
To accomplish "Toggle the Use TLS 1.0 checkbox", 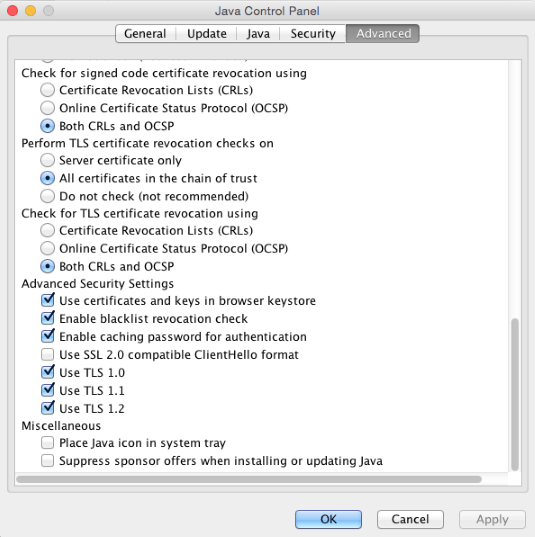I will (x=47, y=372).
